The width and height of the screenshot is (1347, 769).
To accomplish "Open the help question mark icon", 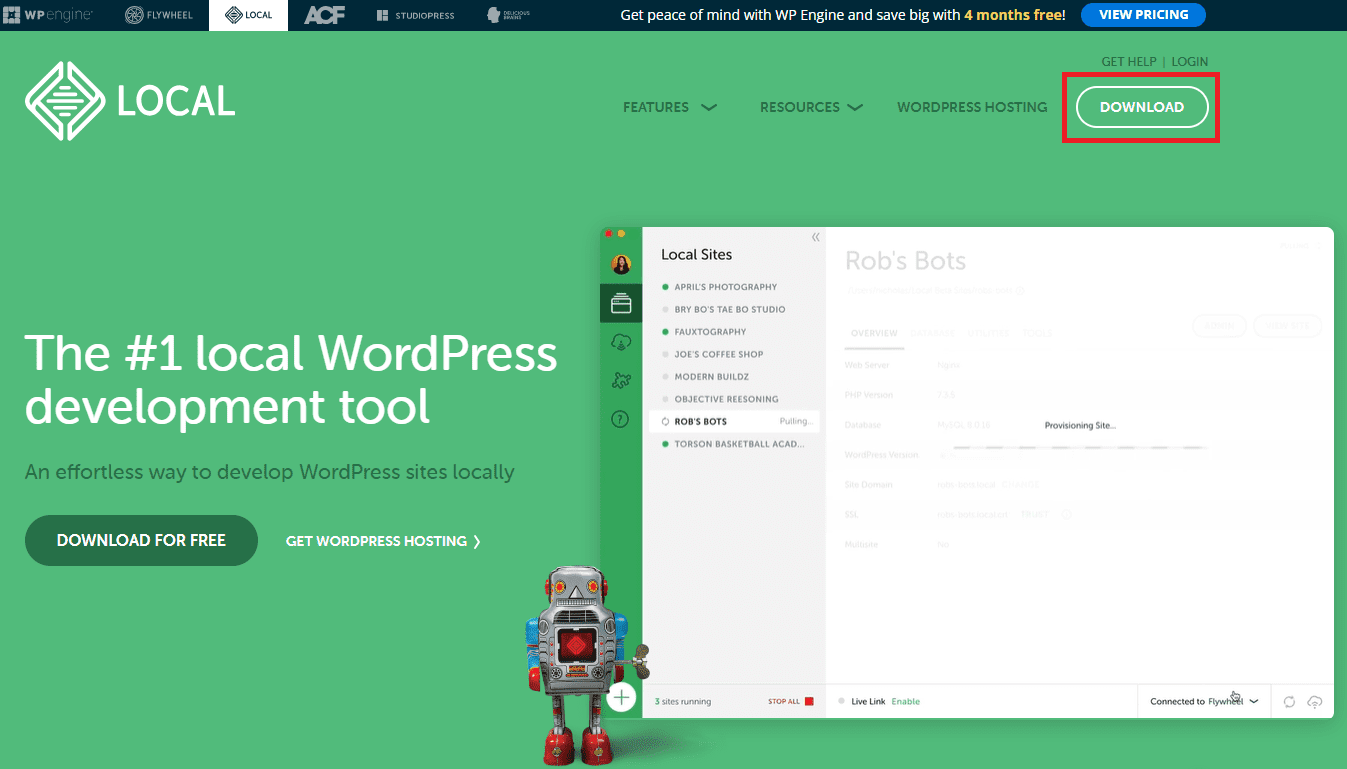I will point(621,418).
